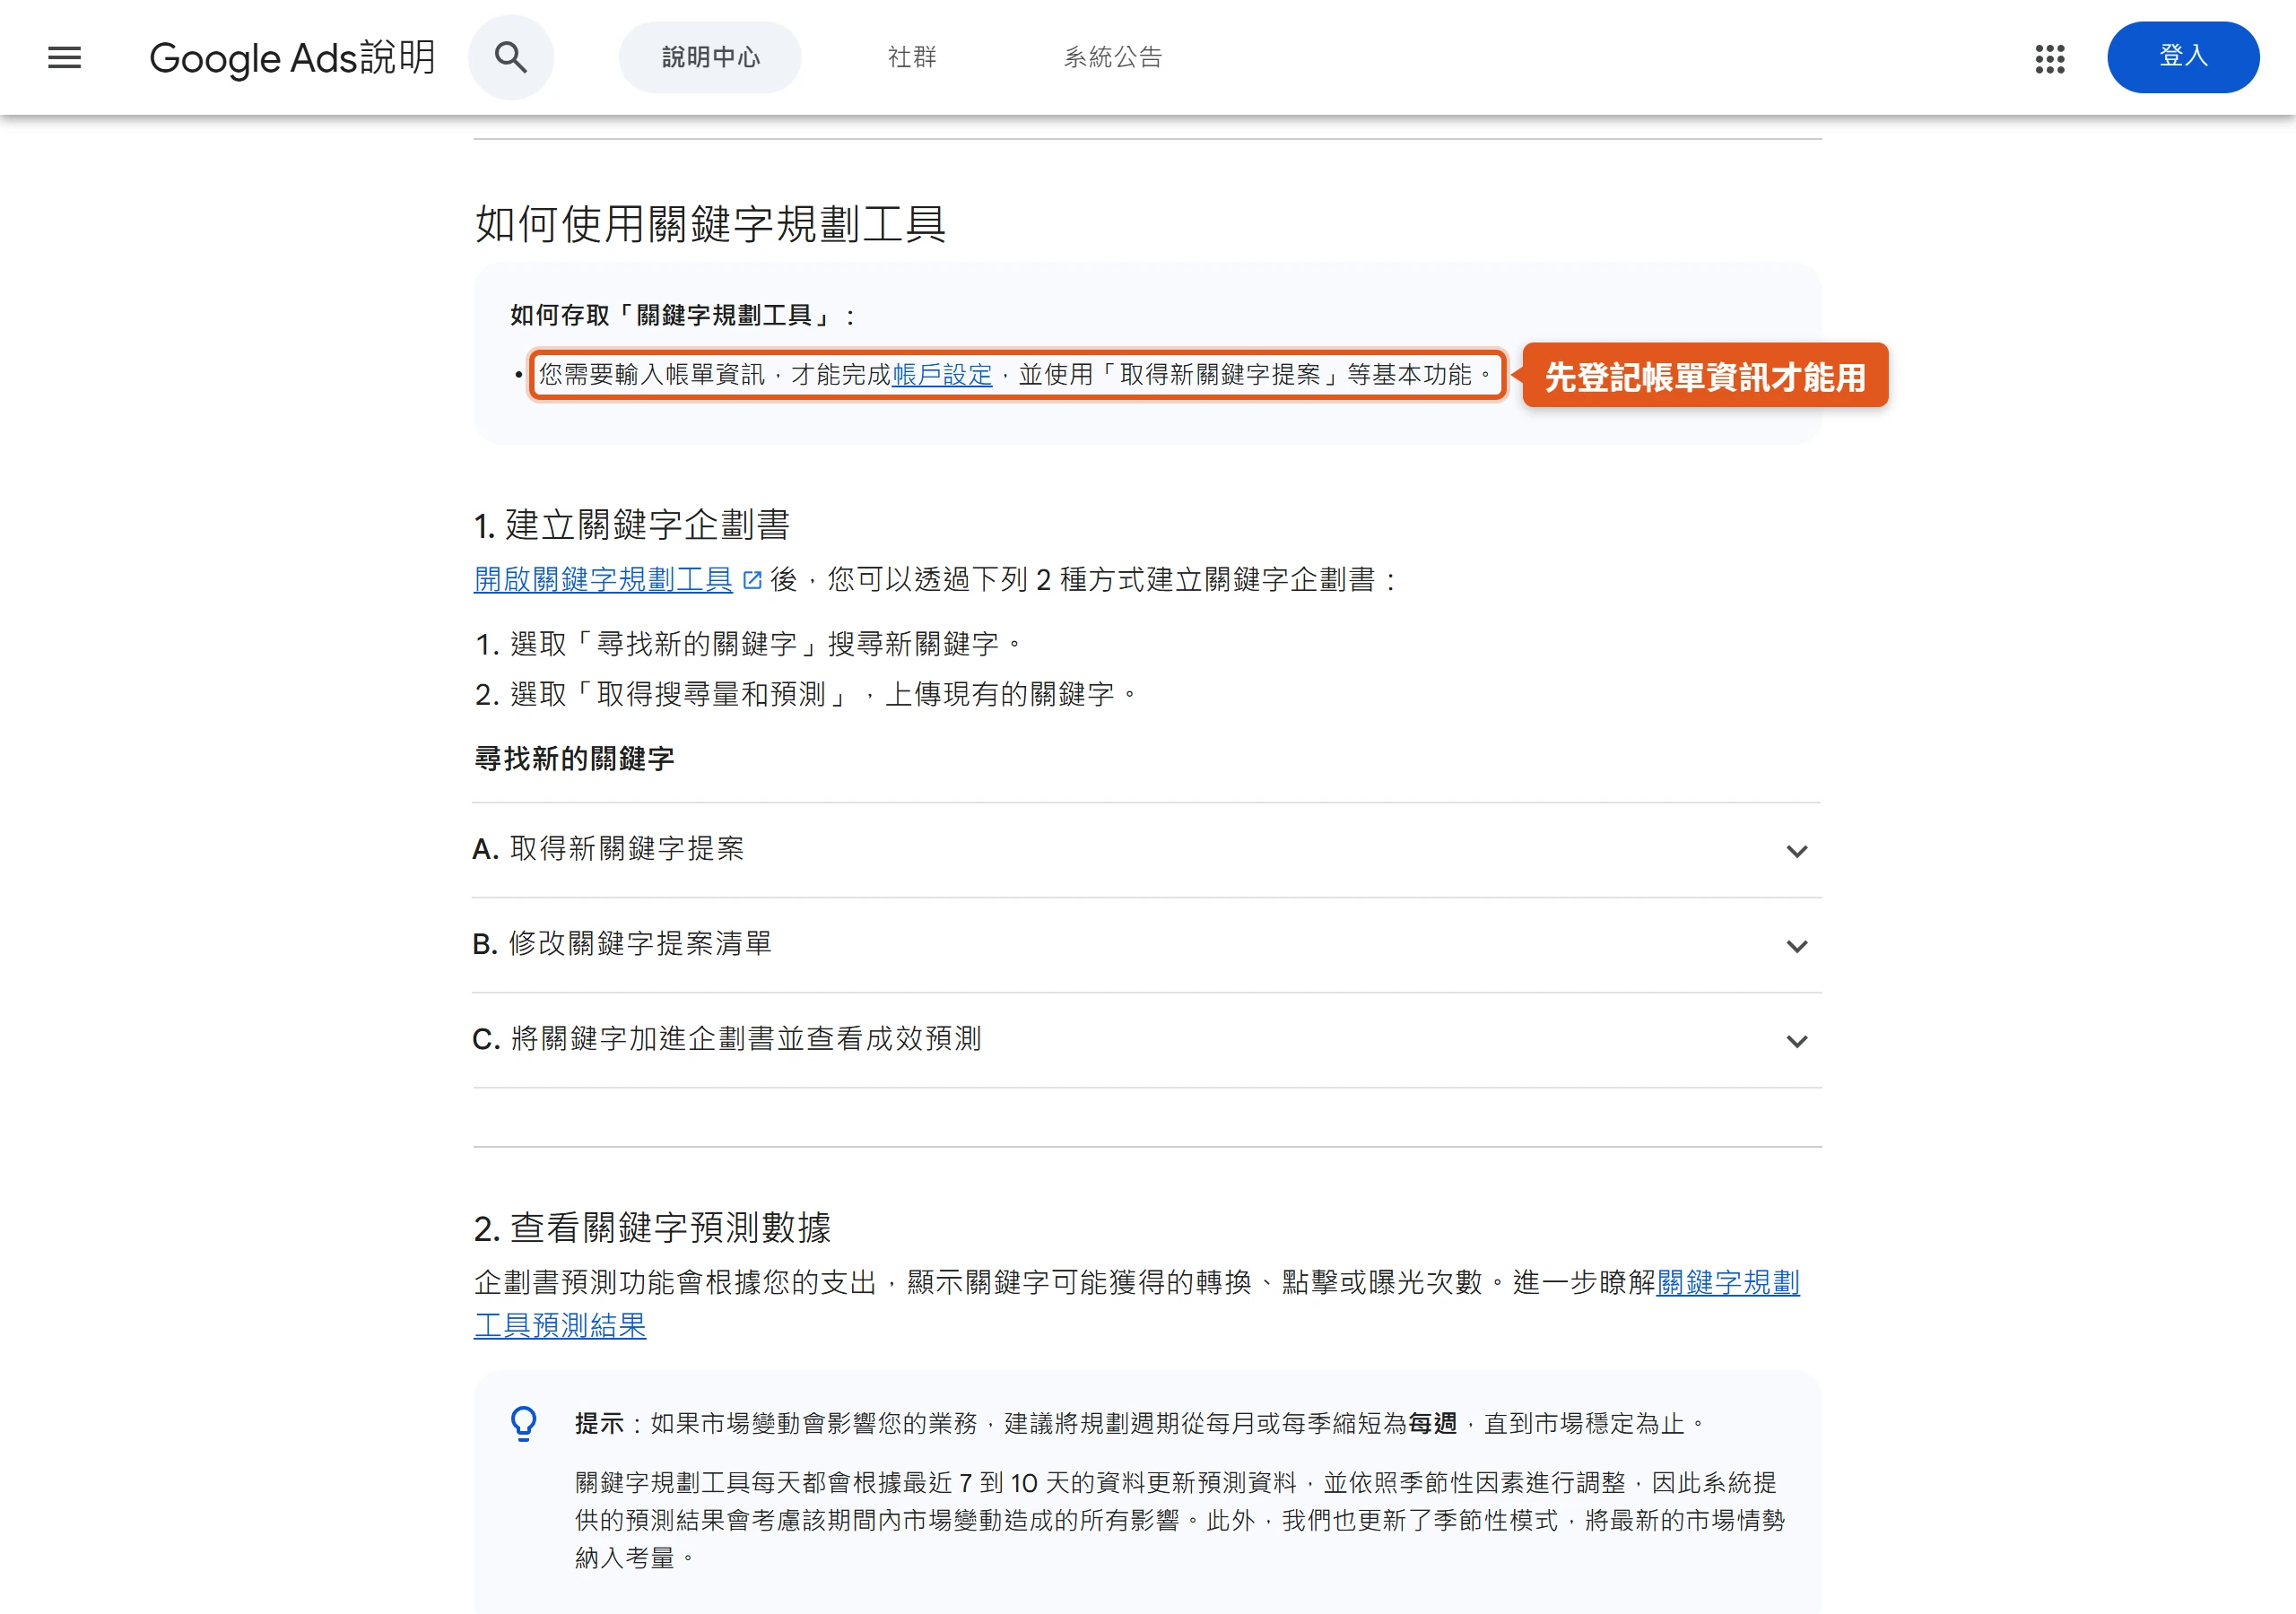Click heading 2. 查看關鍵字預測數據
2296x1614 pixels.
(x=652, y=1228)
